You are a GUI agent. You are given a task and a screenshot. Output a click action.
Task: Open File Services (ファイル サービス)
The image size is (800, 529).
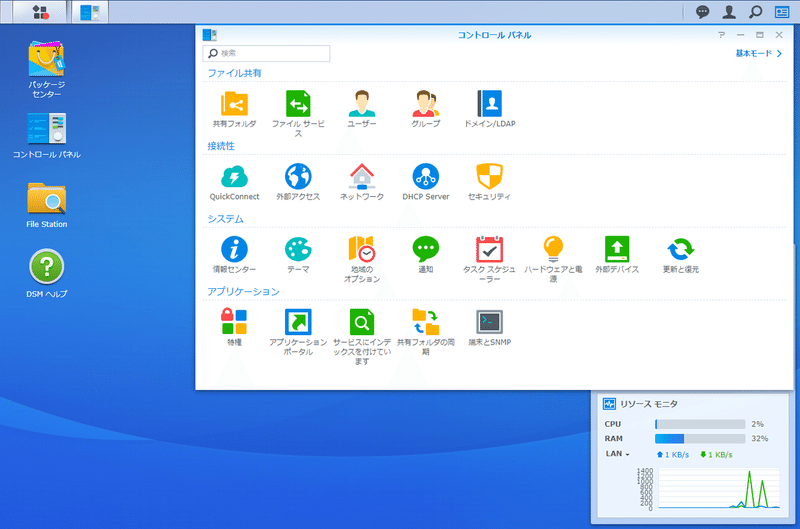coord(298,104)
